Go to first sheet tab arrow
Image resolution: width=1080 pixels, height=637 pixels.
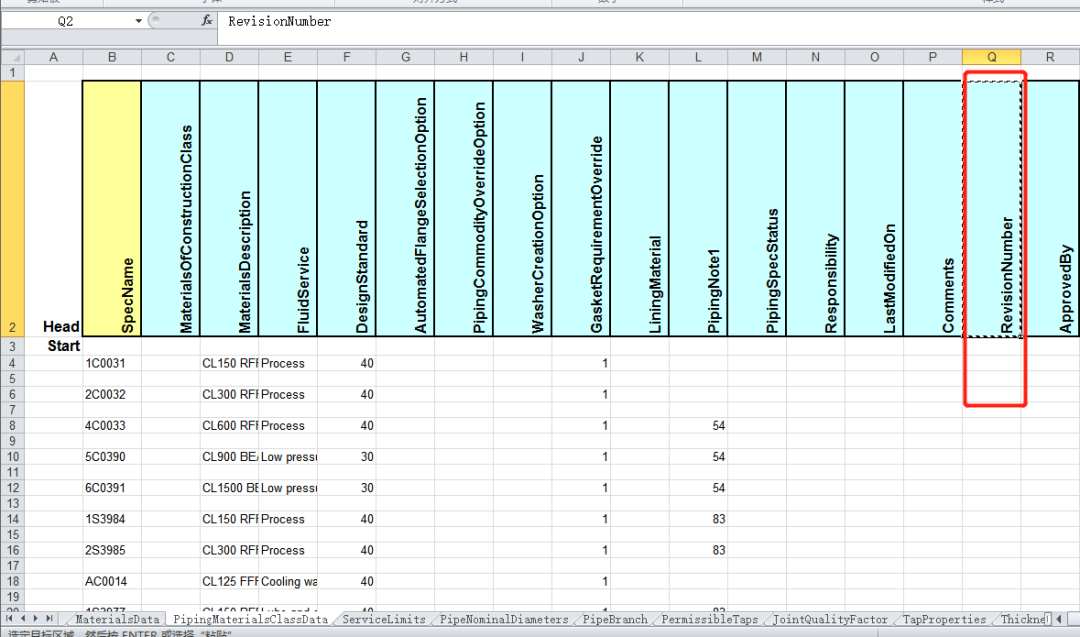[x=9, y=618]
